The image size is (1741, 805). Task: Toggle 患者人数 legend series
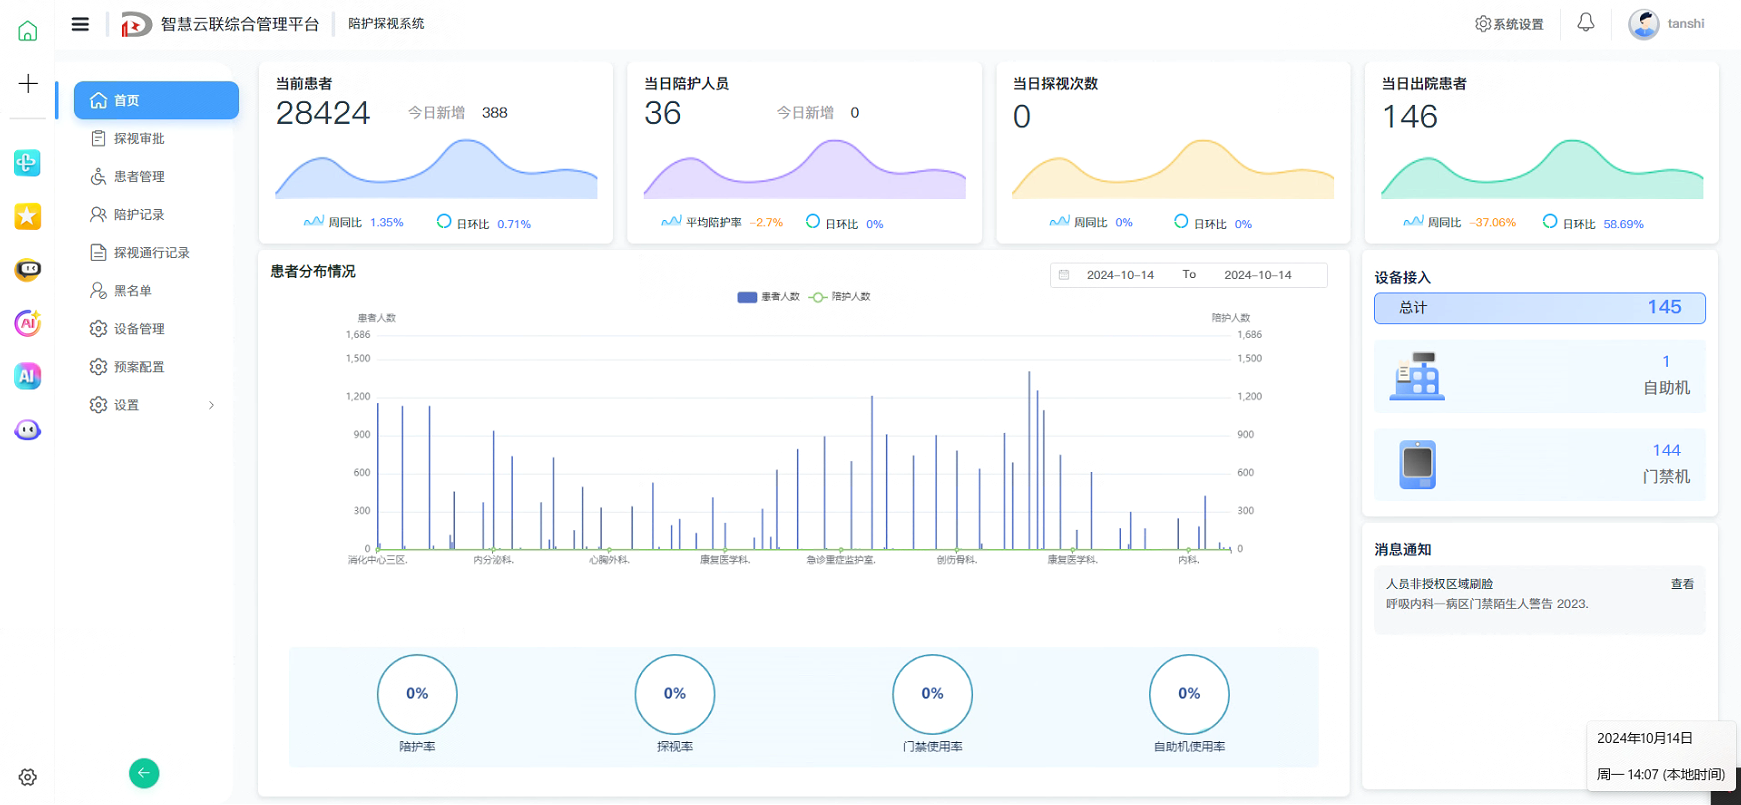pos(768,297)
